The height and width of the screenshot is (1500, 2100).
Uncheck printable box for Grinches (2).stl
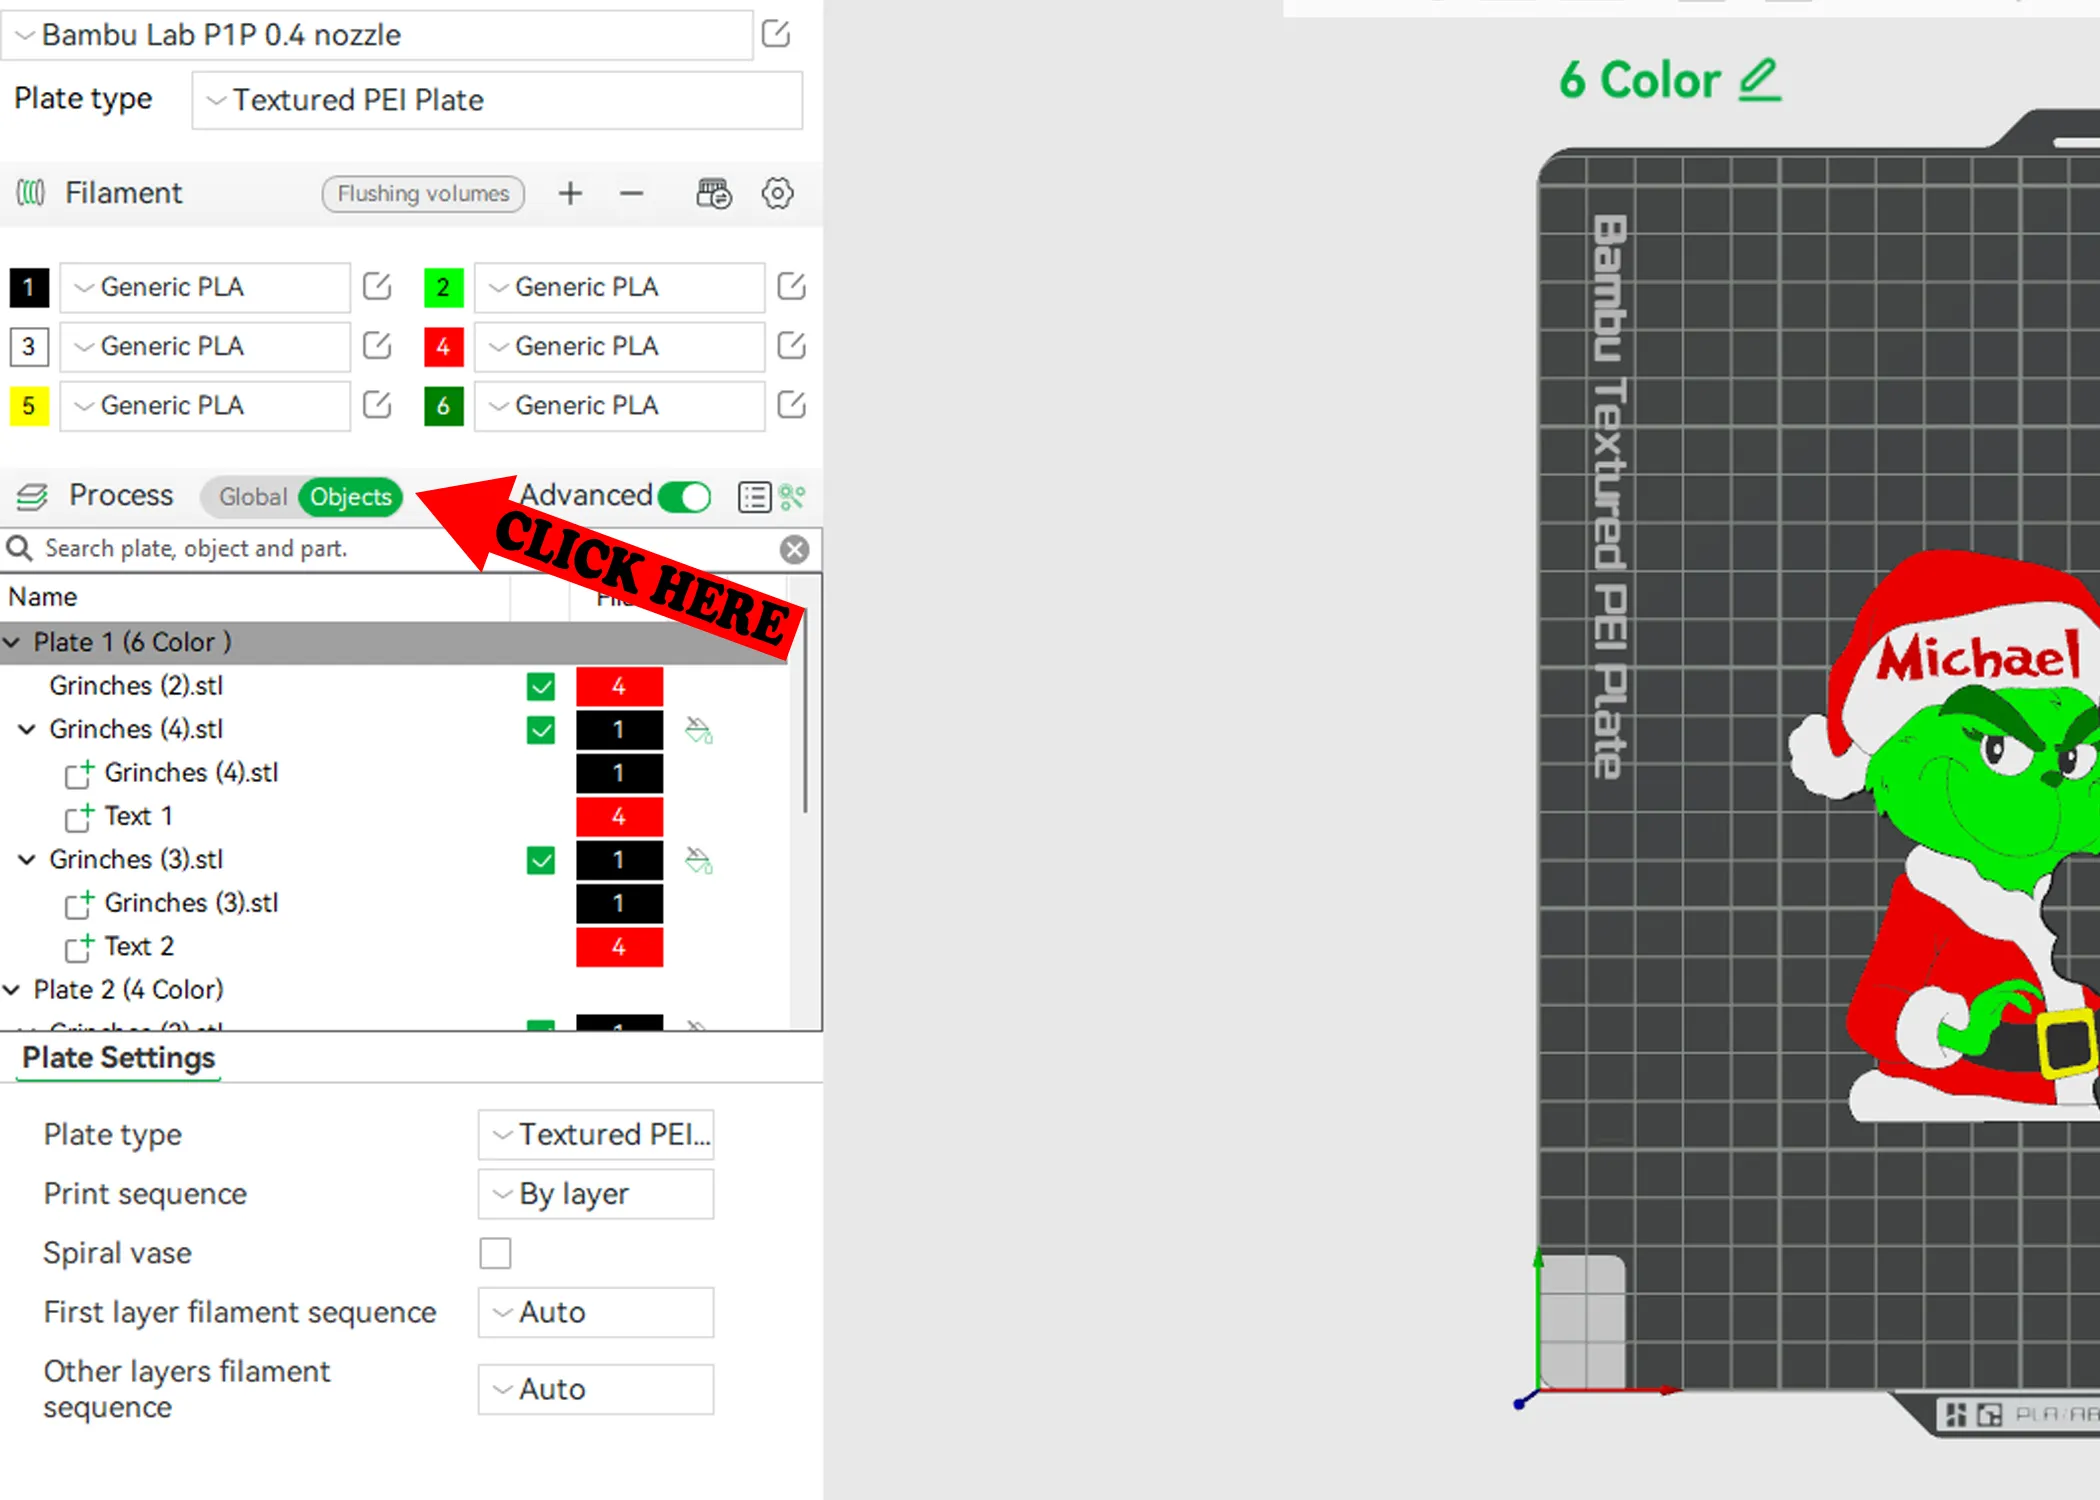coord(541,687)
